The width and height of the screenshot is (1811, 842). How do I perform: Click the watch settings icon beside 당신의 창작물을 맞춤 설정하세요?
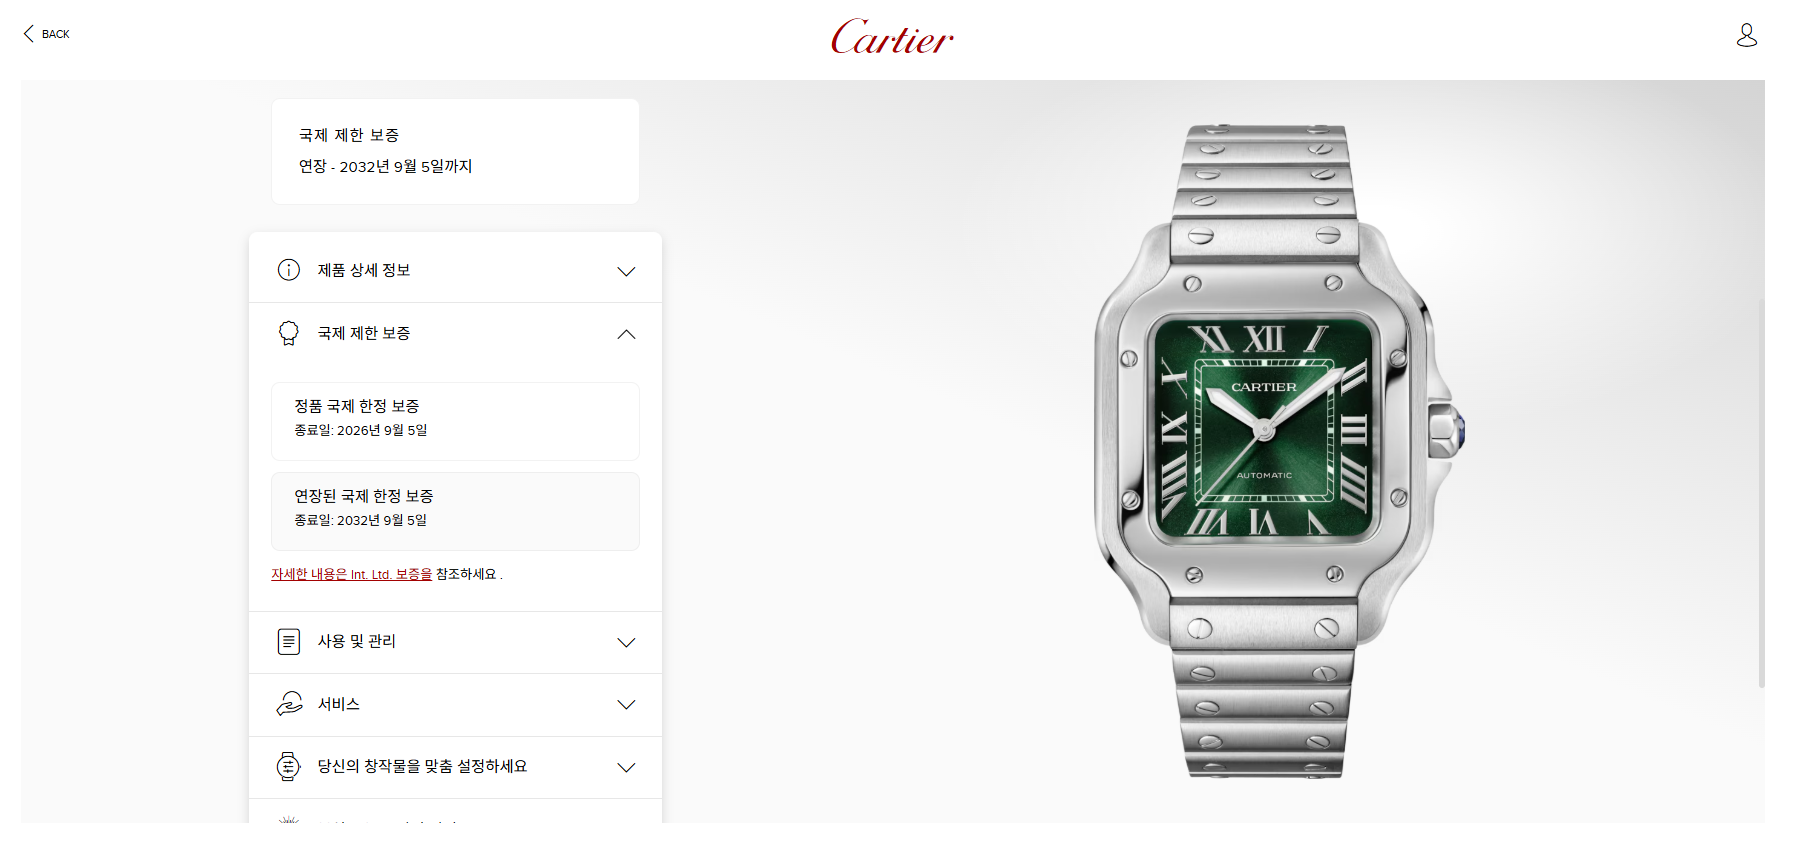[289, 767]
